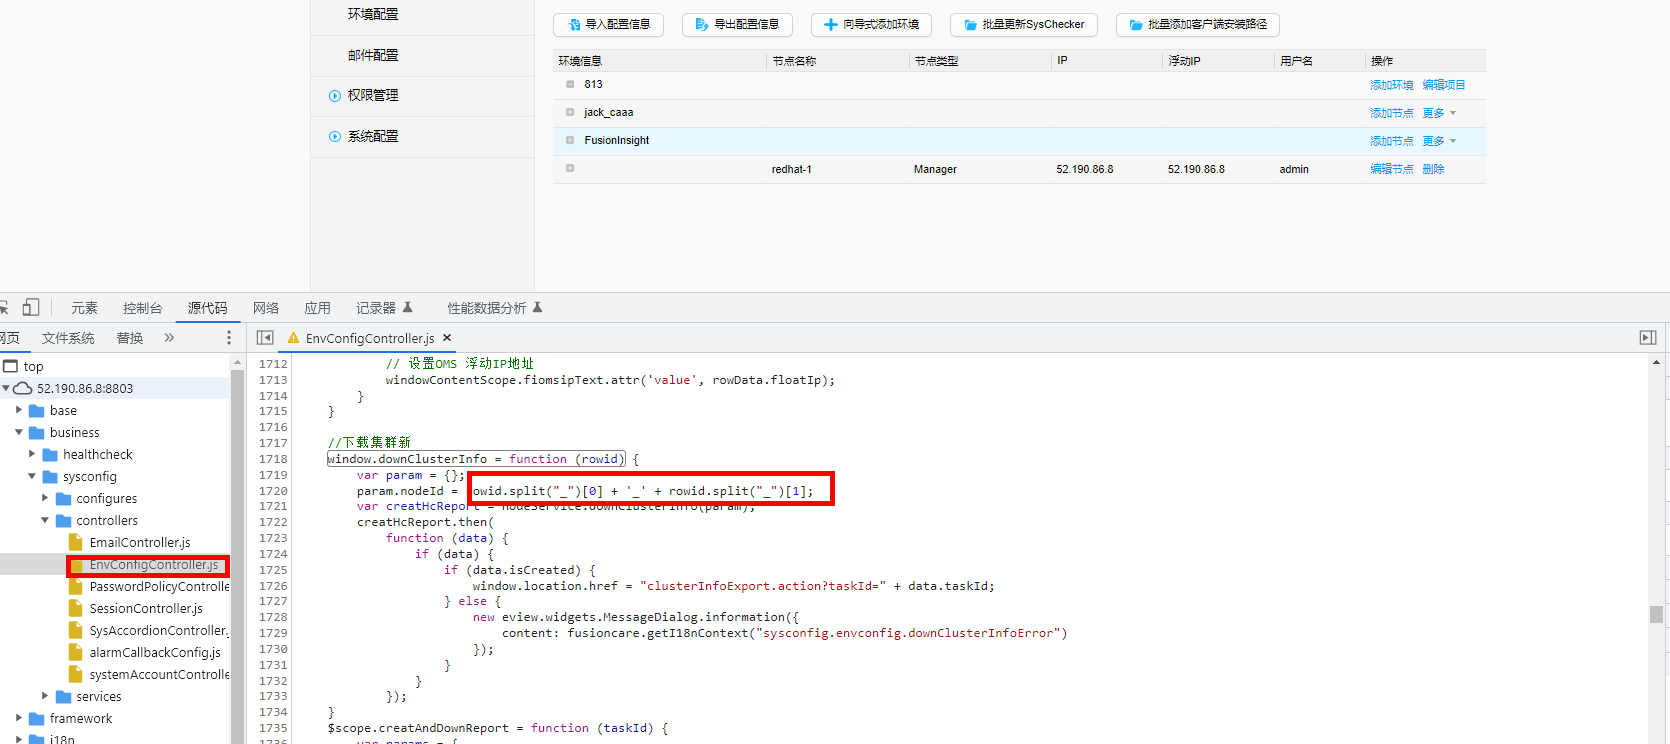Open EmailController.js in the file tree
The width and height of the screenshot is (1670, 744).
pyautogui.click(x=139, y=542)
